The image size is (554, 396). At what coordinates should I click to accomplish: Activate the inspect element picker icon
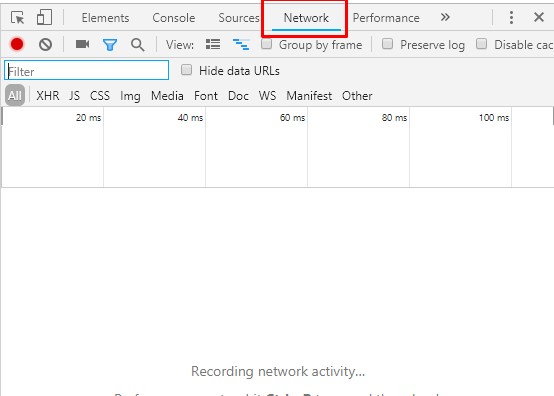[17, 17]
